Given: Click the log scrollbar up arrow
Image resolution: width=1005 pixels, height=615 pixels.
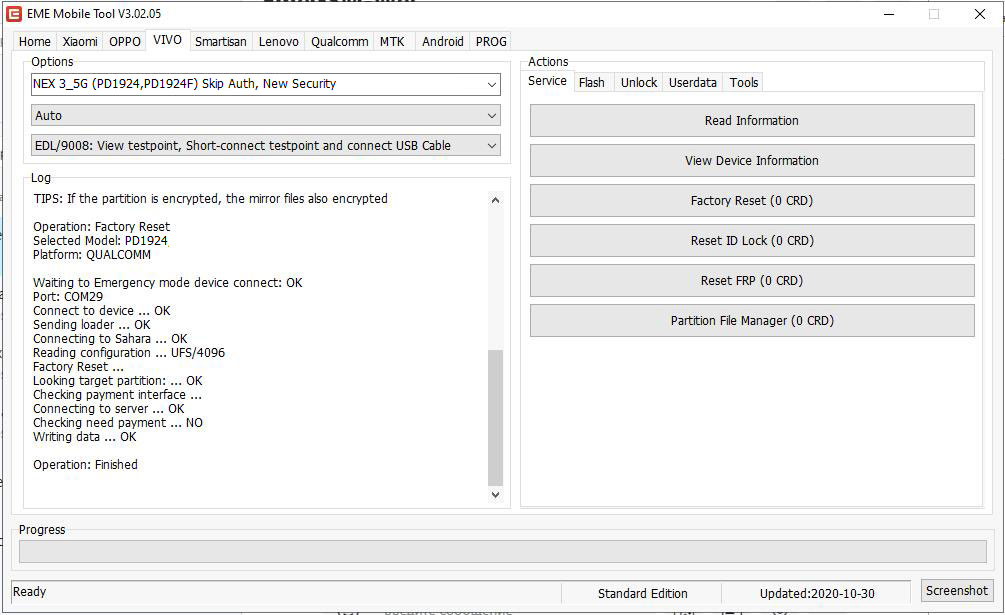Looking at the screenshot, I should click(x=495, y=200).
